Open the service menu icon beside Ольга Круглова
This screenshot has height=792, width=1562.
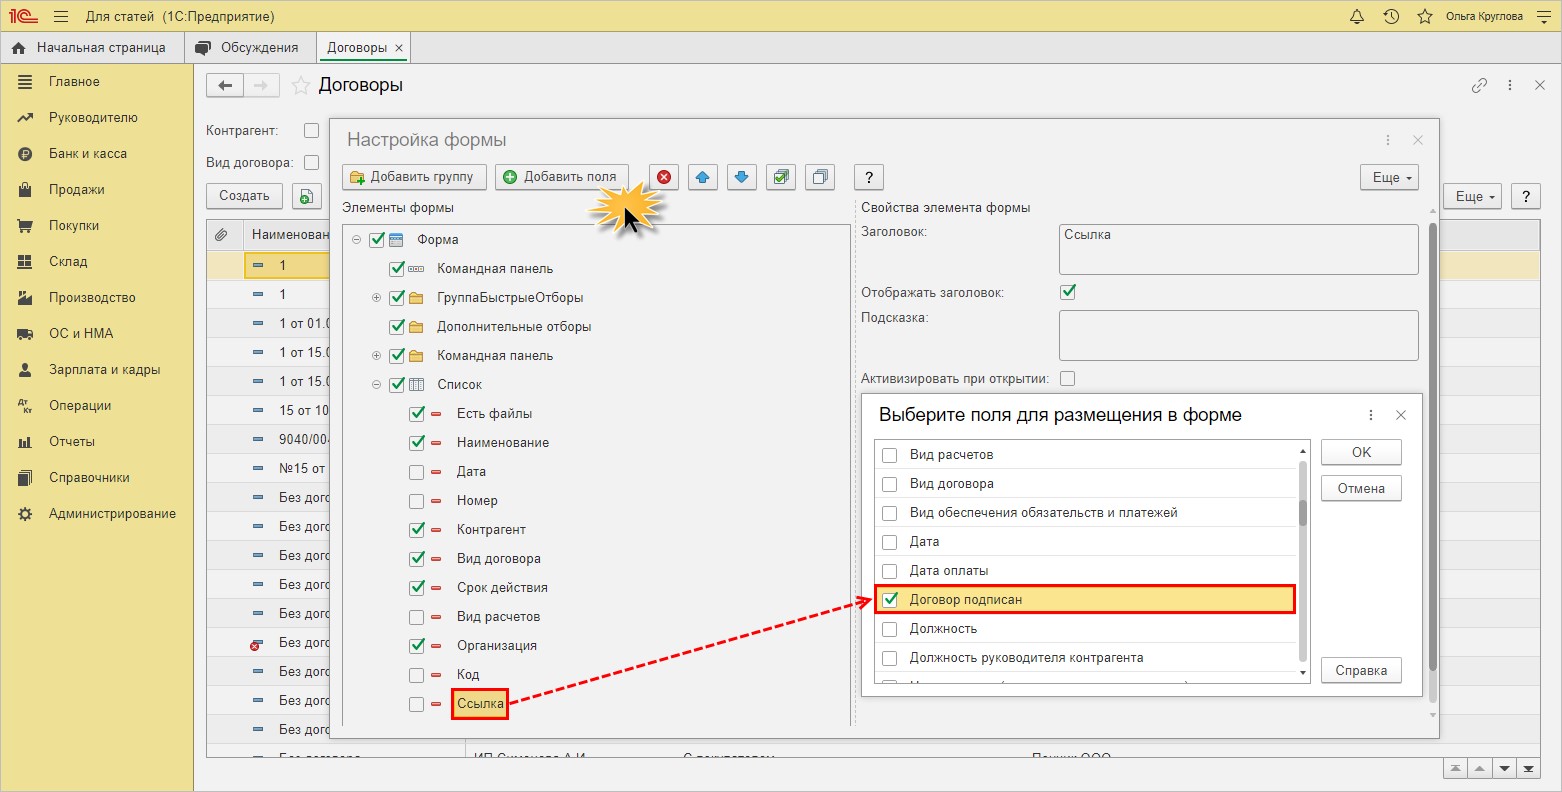[1544, 17]
